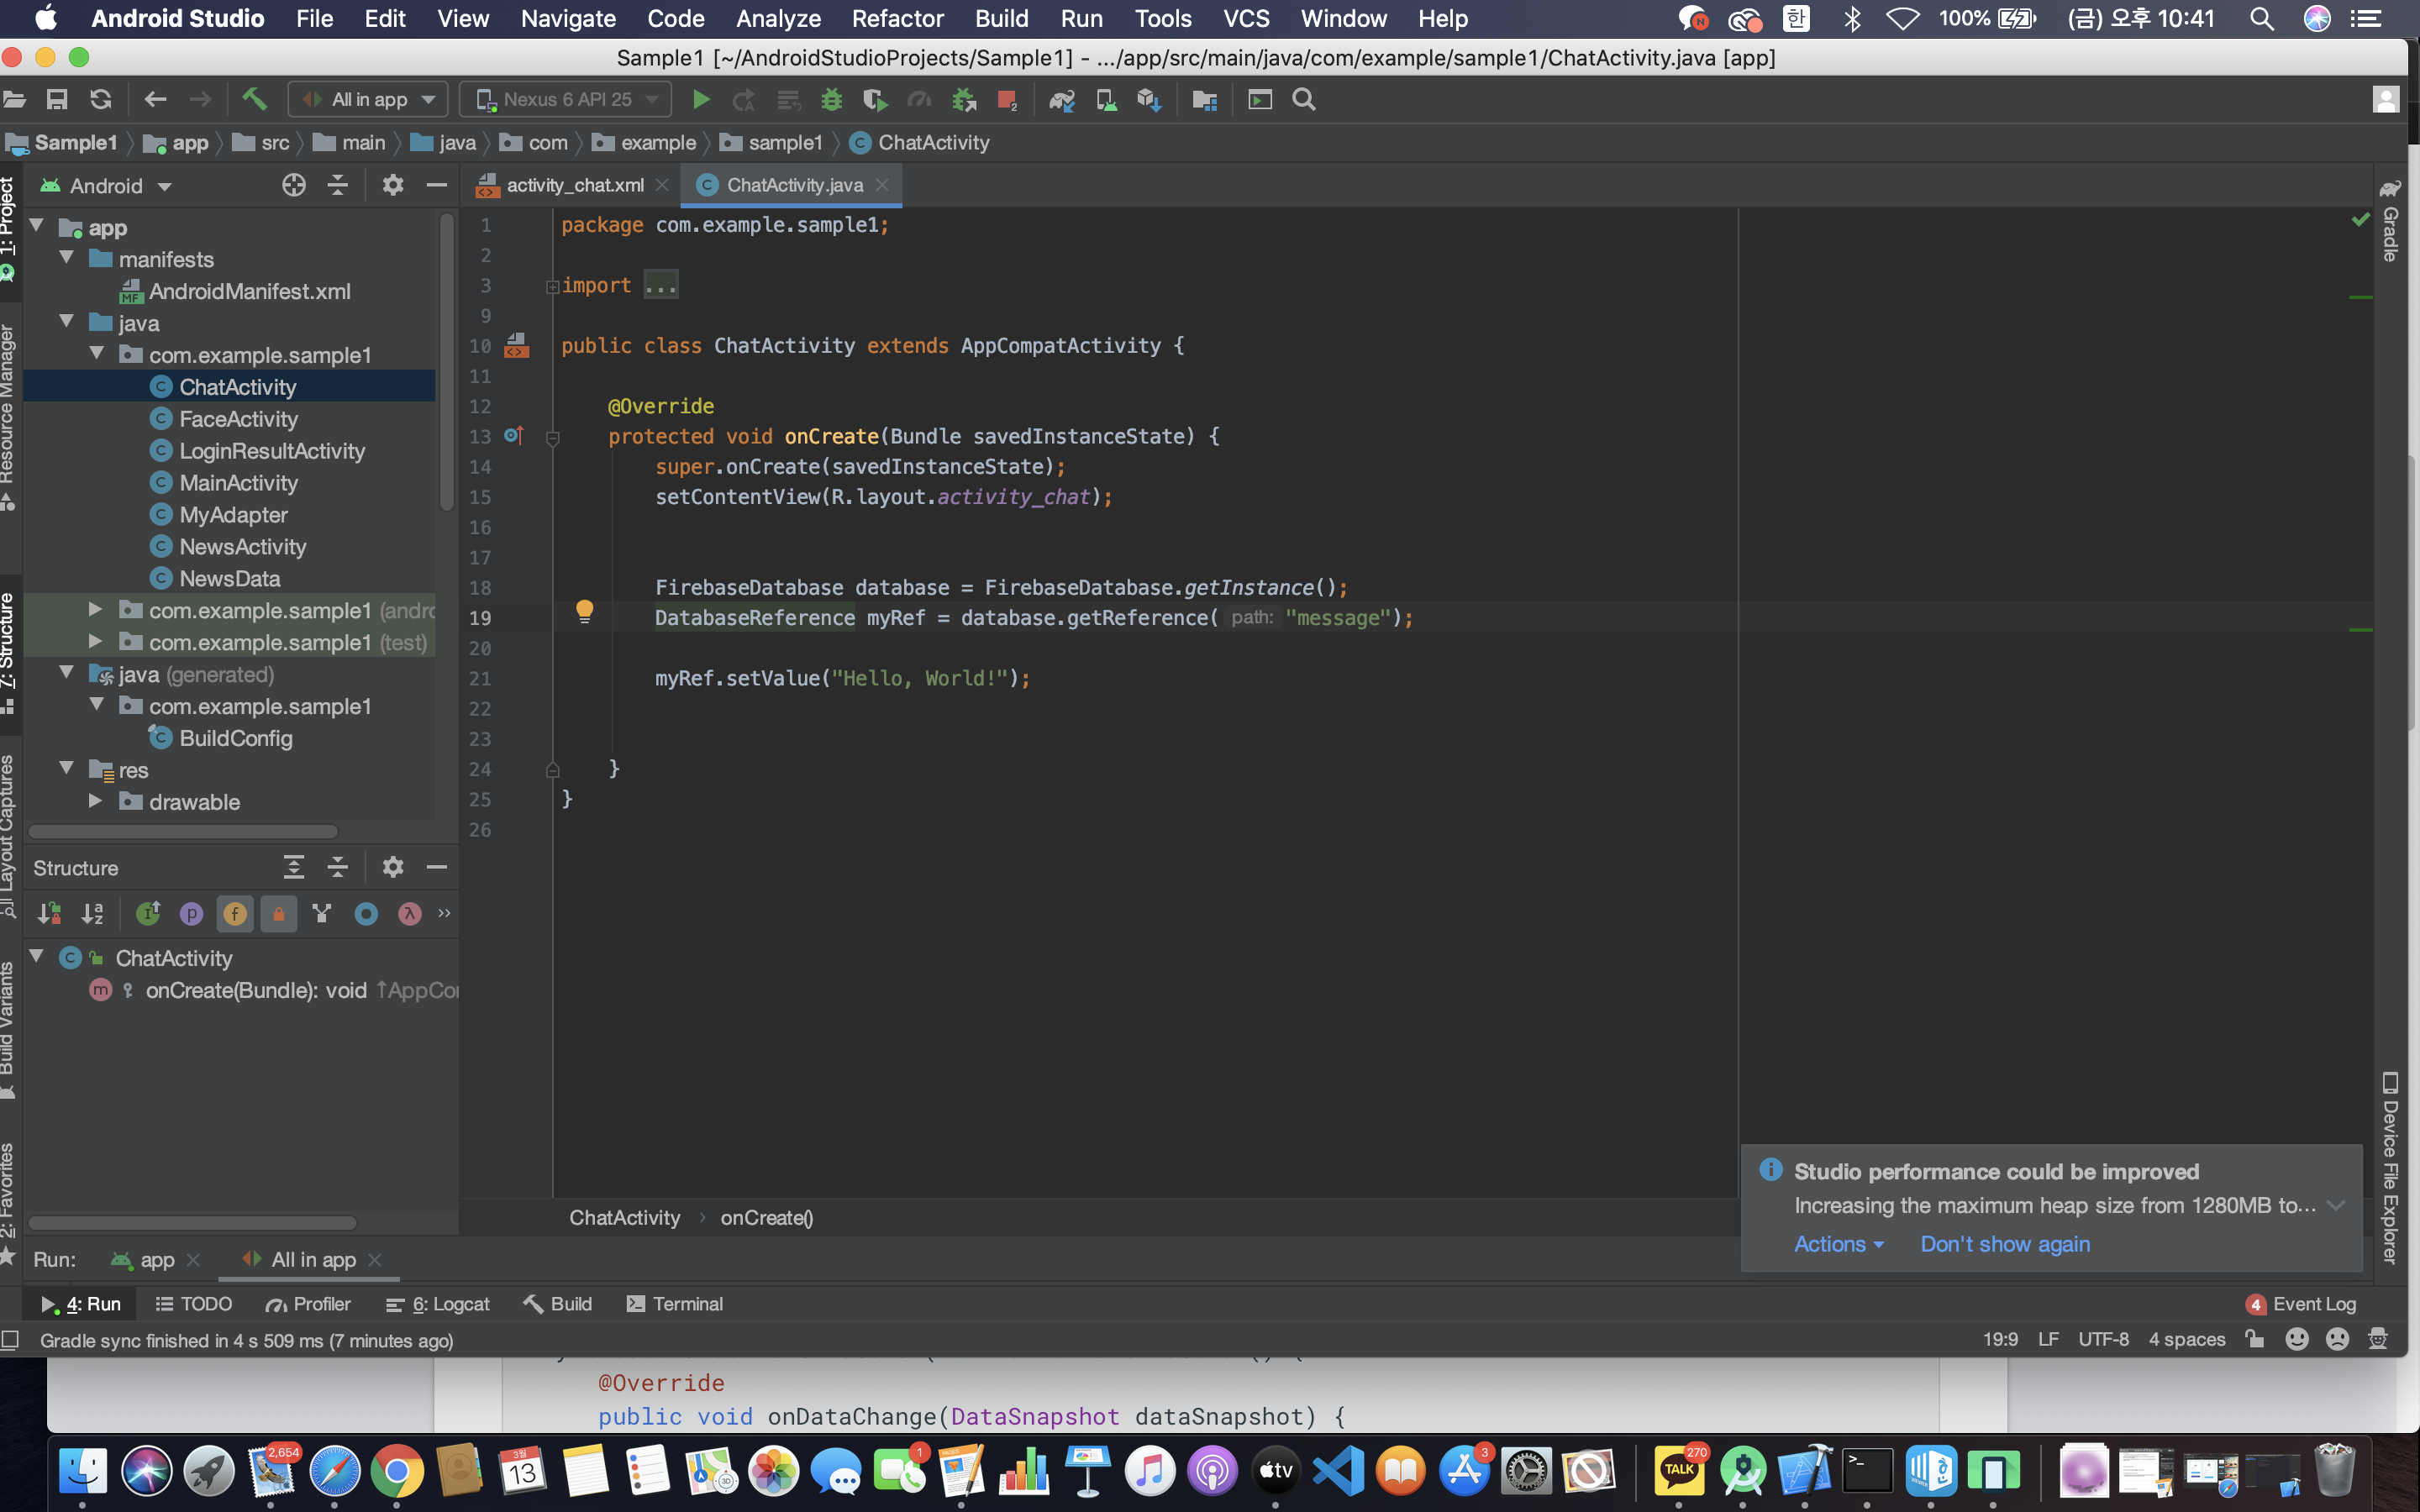This screenshot has width=2420, height=1512.
Task: Switch to the activity_chat.xml editor tab
Action: (x=574, y=185)
